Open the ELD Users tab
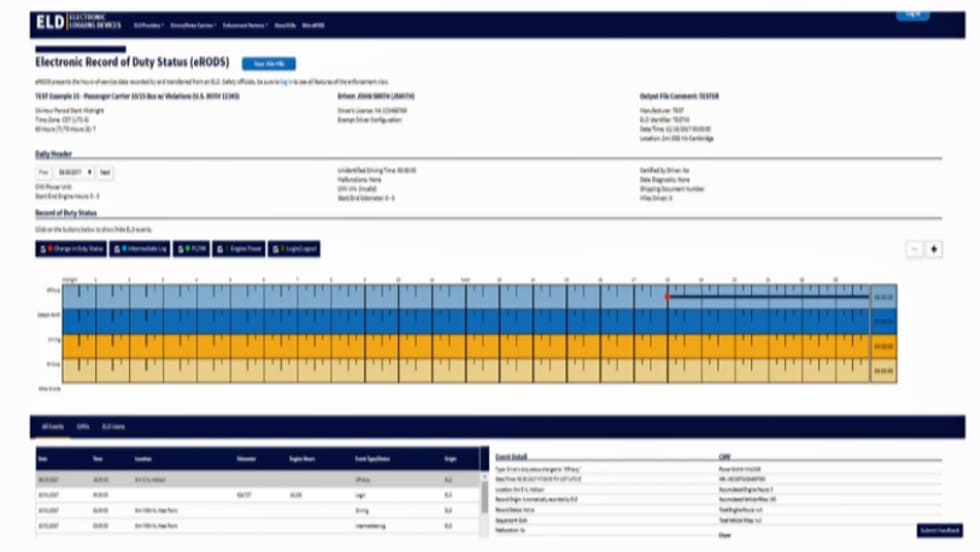The height and width of the screenshot is (552, 980). tap(115, 426)
